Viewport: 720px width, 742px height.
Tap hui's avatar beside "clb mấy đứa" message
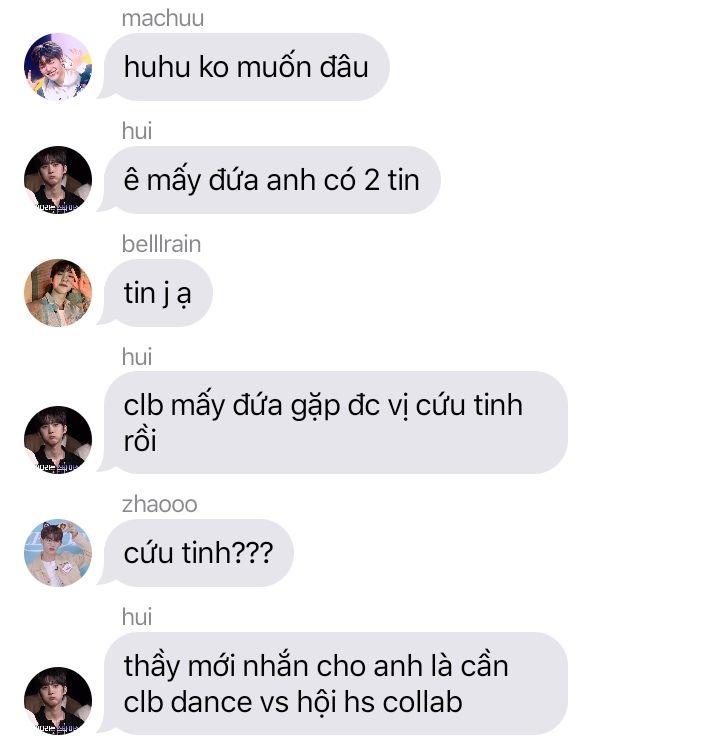pos(58,440)
